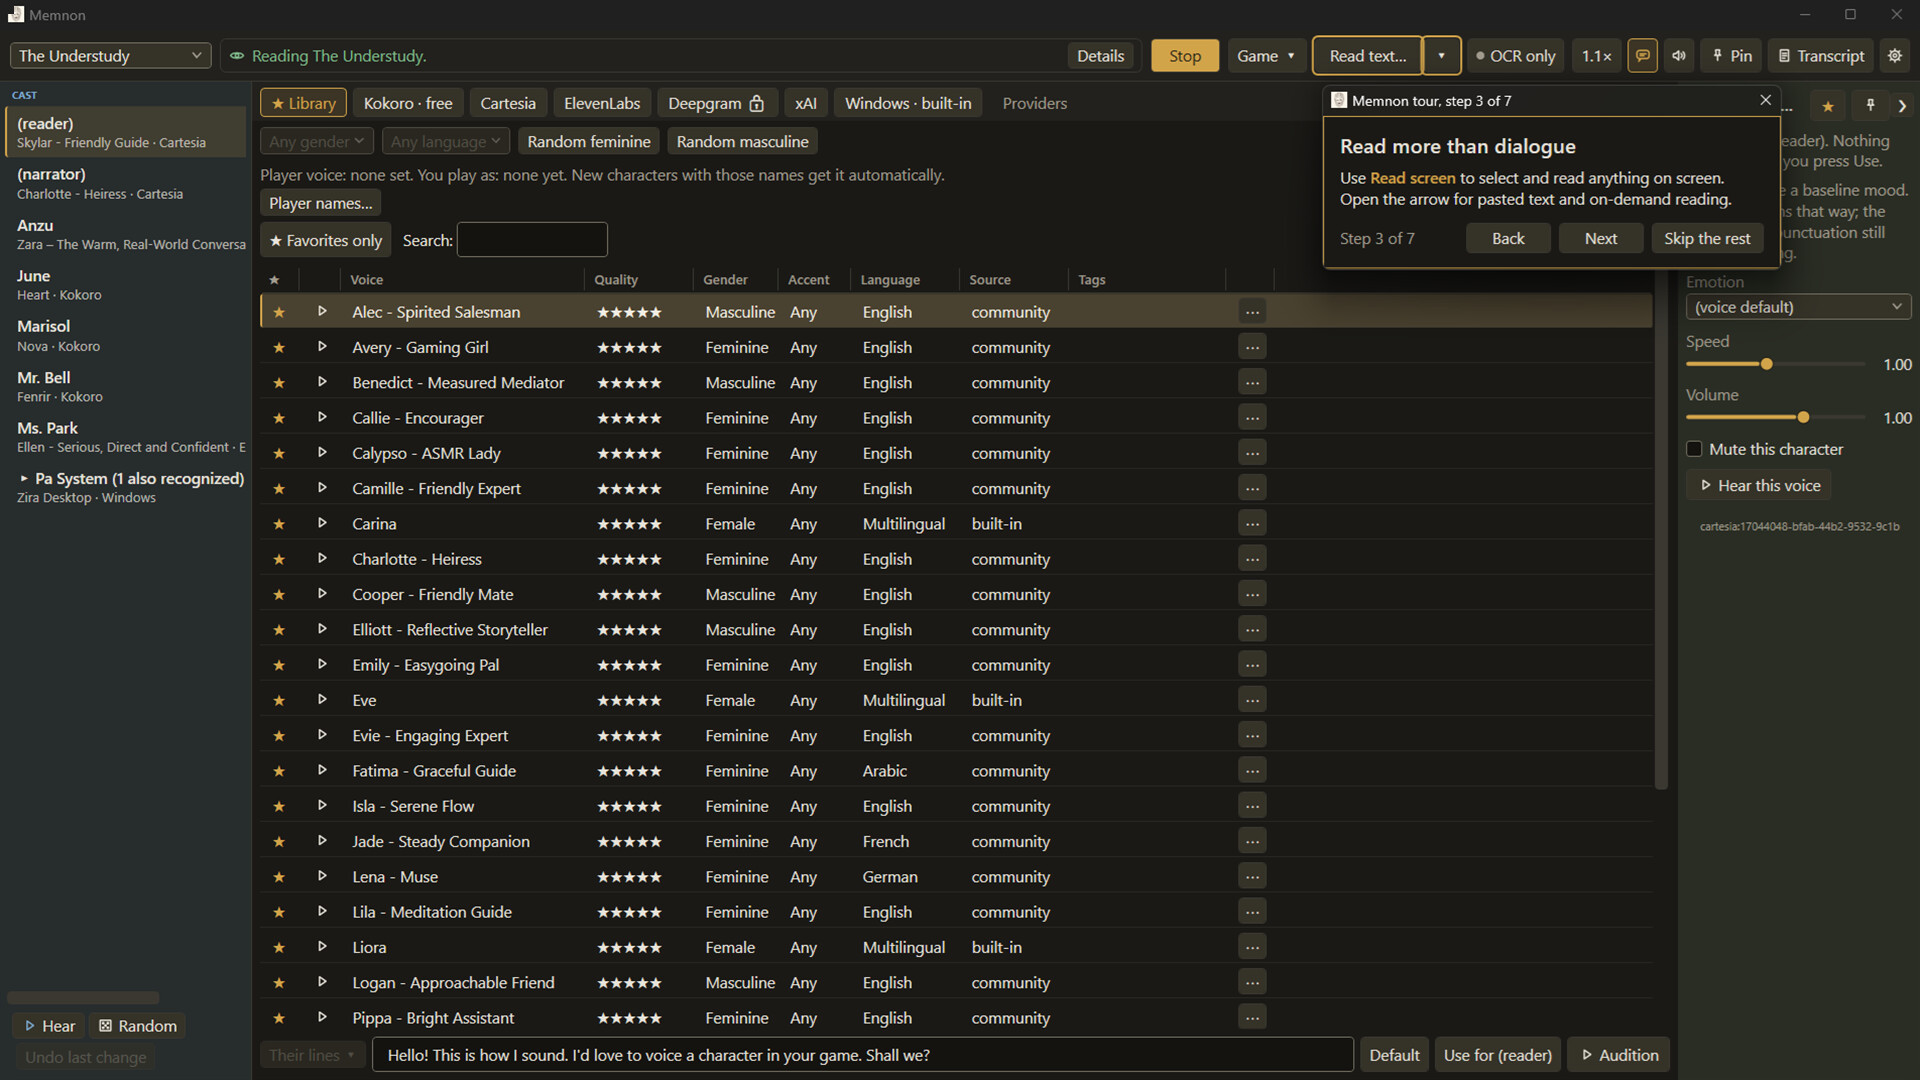Play preview of Avery - Gaming Girl

[322, 347]
